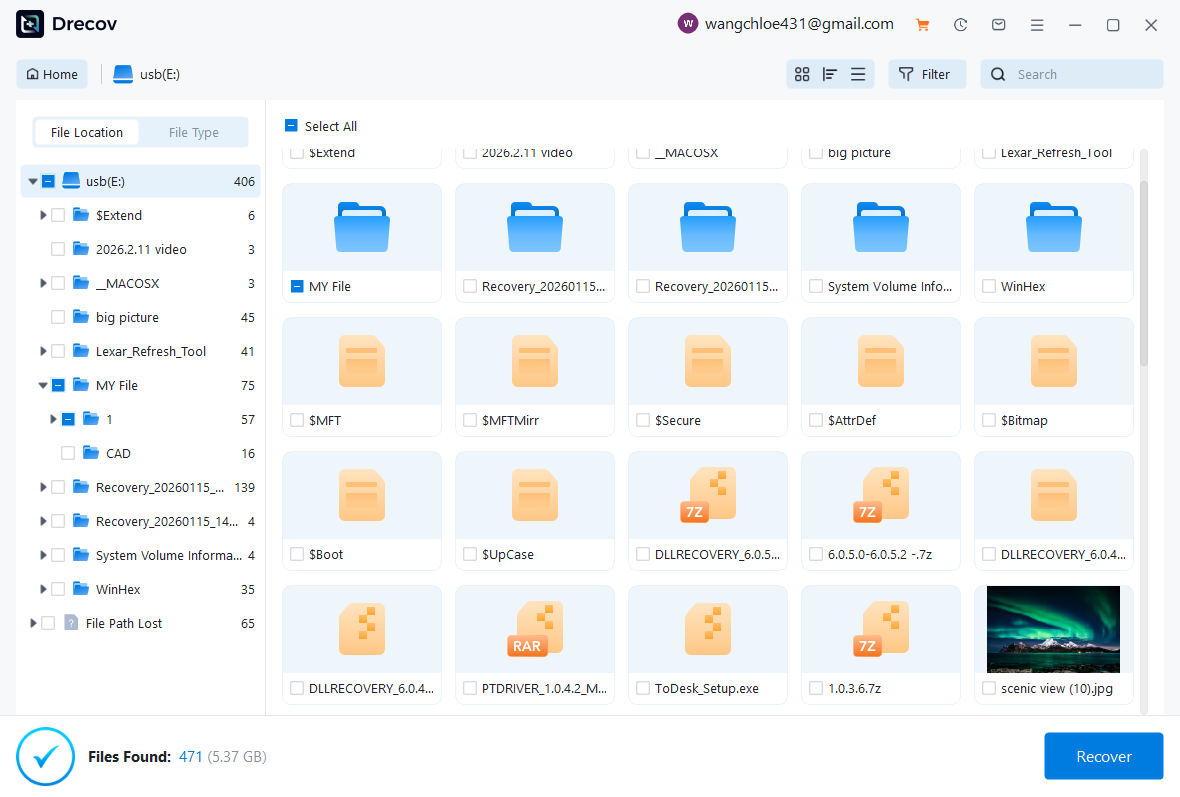Click the orange shopping cart icon
The height and width of the screenshot is (797, 1180).
point(922,25)
